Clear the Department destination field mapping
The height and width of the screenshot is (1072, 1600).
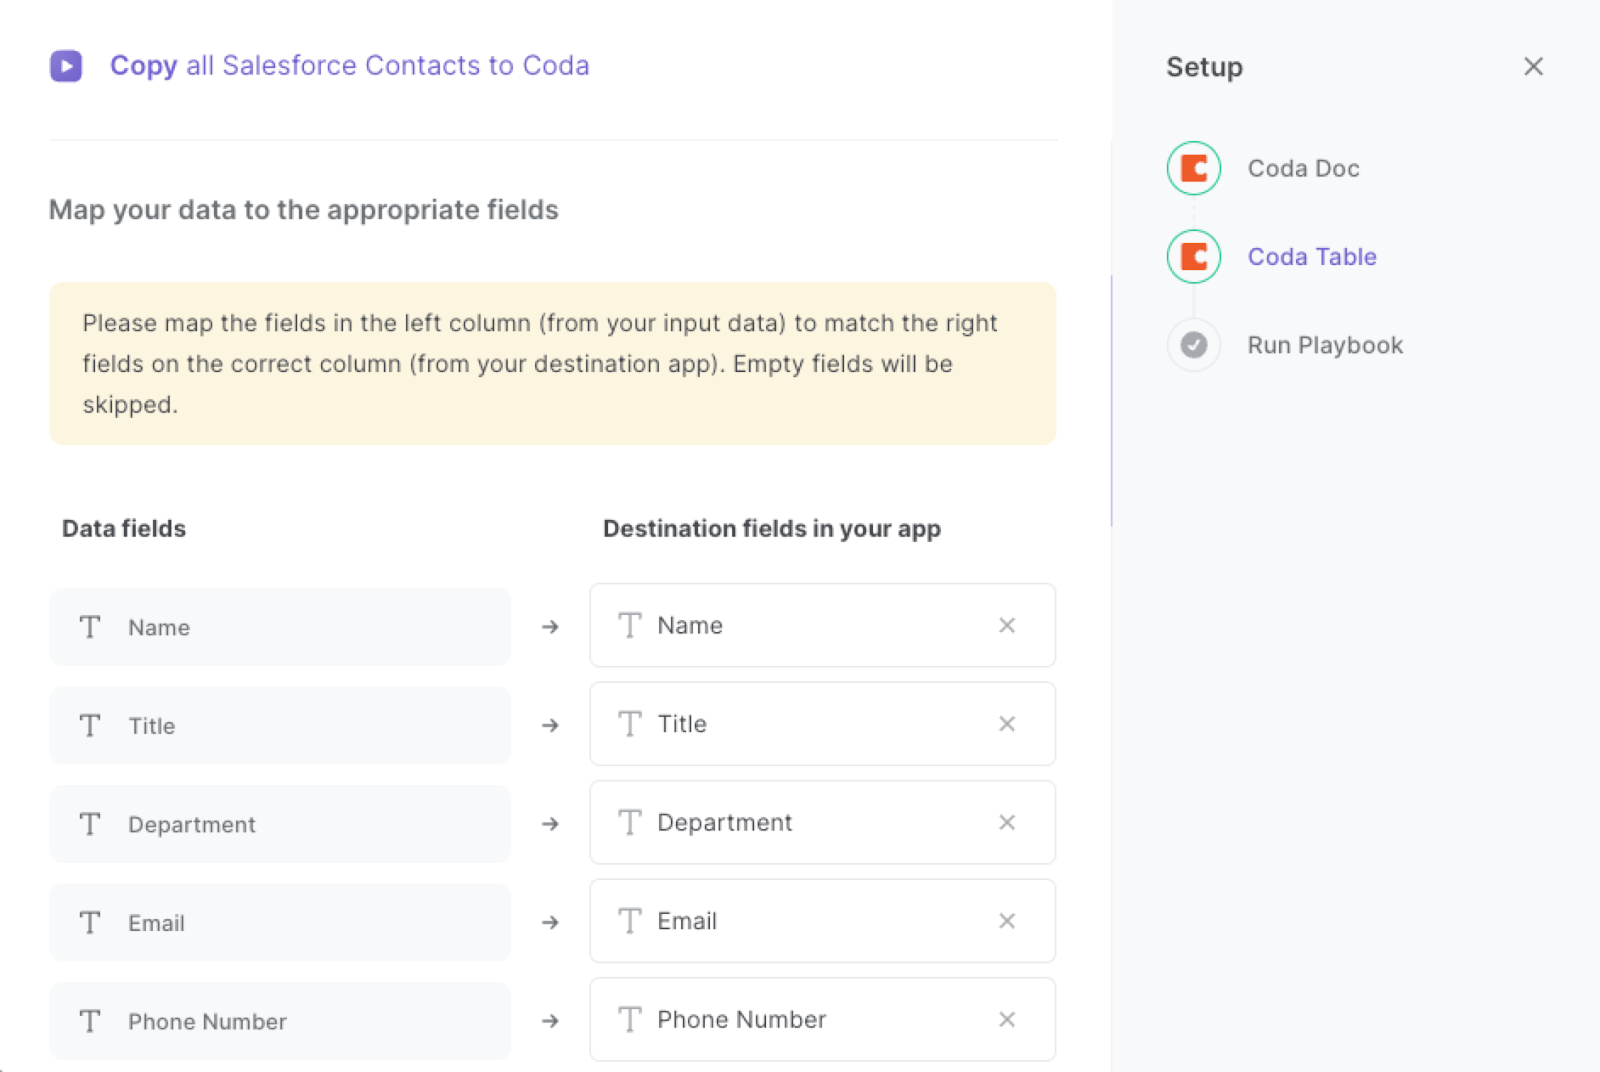point(1007,822)
